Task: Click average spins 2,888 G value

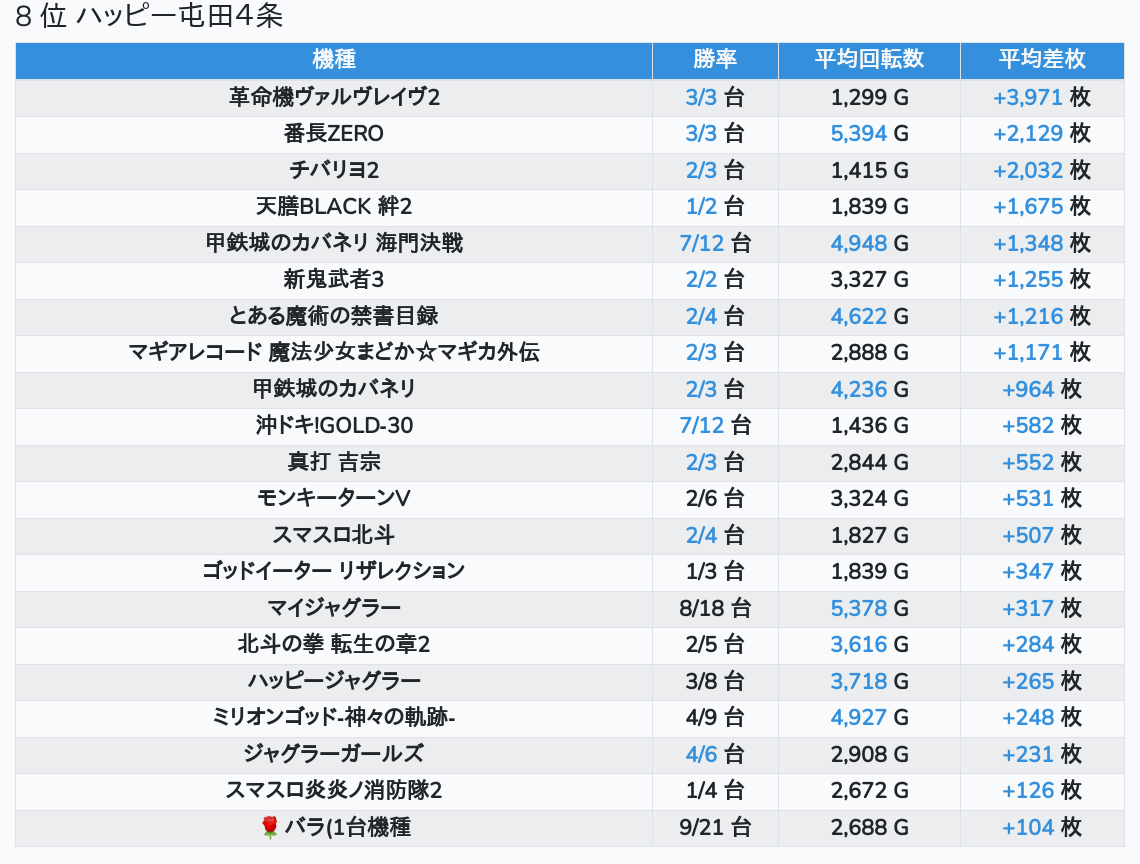Action: pos(870,352)
